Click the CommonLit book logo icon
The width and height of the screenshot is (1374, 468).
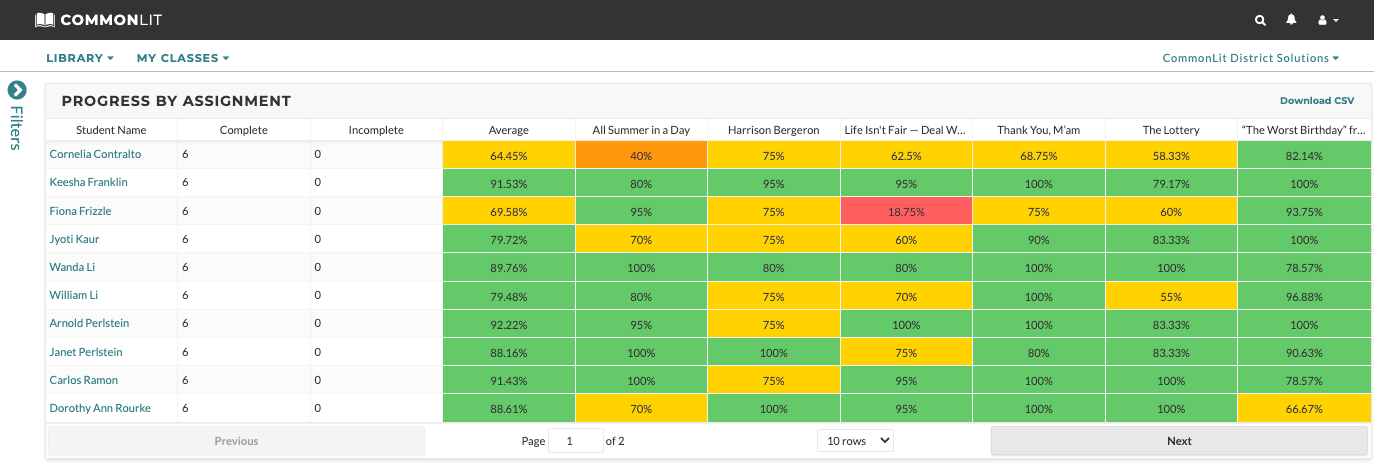(x=45, y=20)
